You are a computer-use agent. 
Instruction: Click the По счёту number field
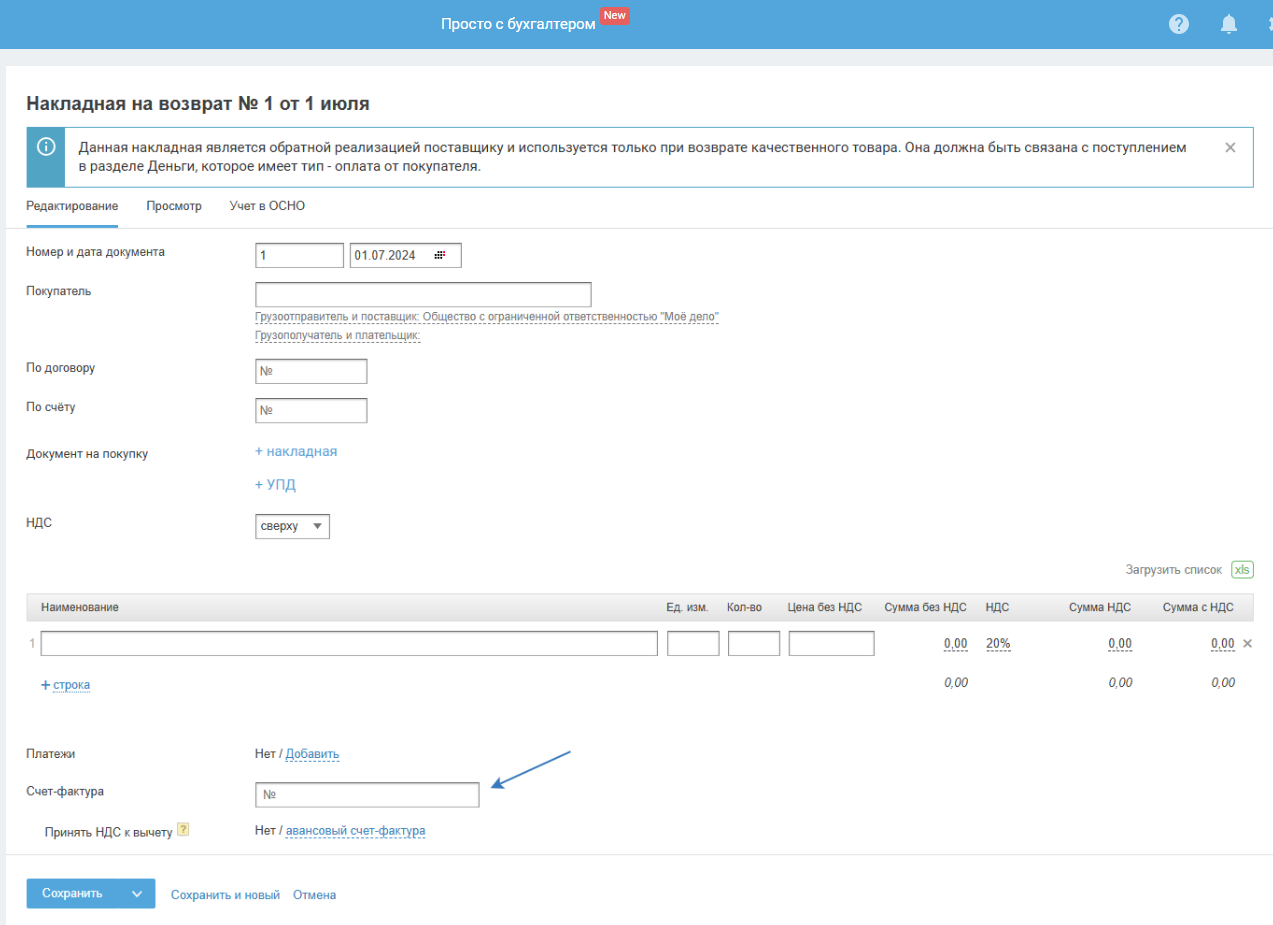[x=311, y=410]
